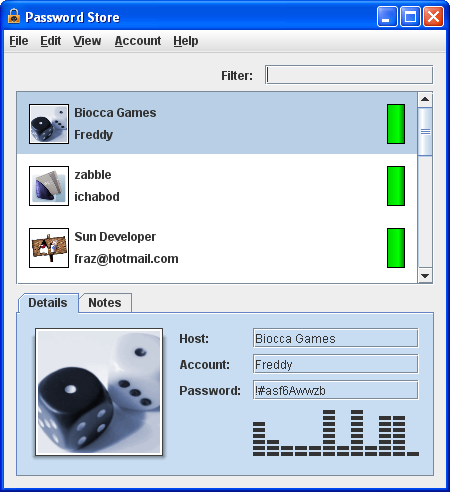The width and height of the screenshot is (450, 492).
Task: Click the green strength bar for zabble
Action: (396, 186)
